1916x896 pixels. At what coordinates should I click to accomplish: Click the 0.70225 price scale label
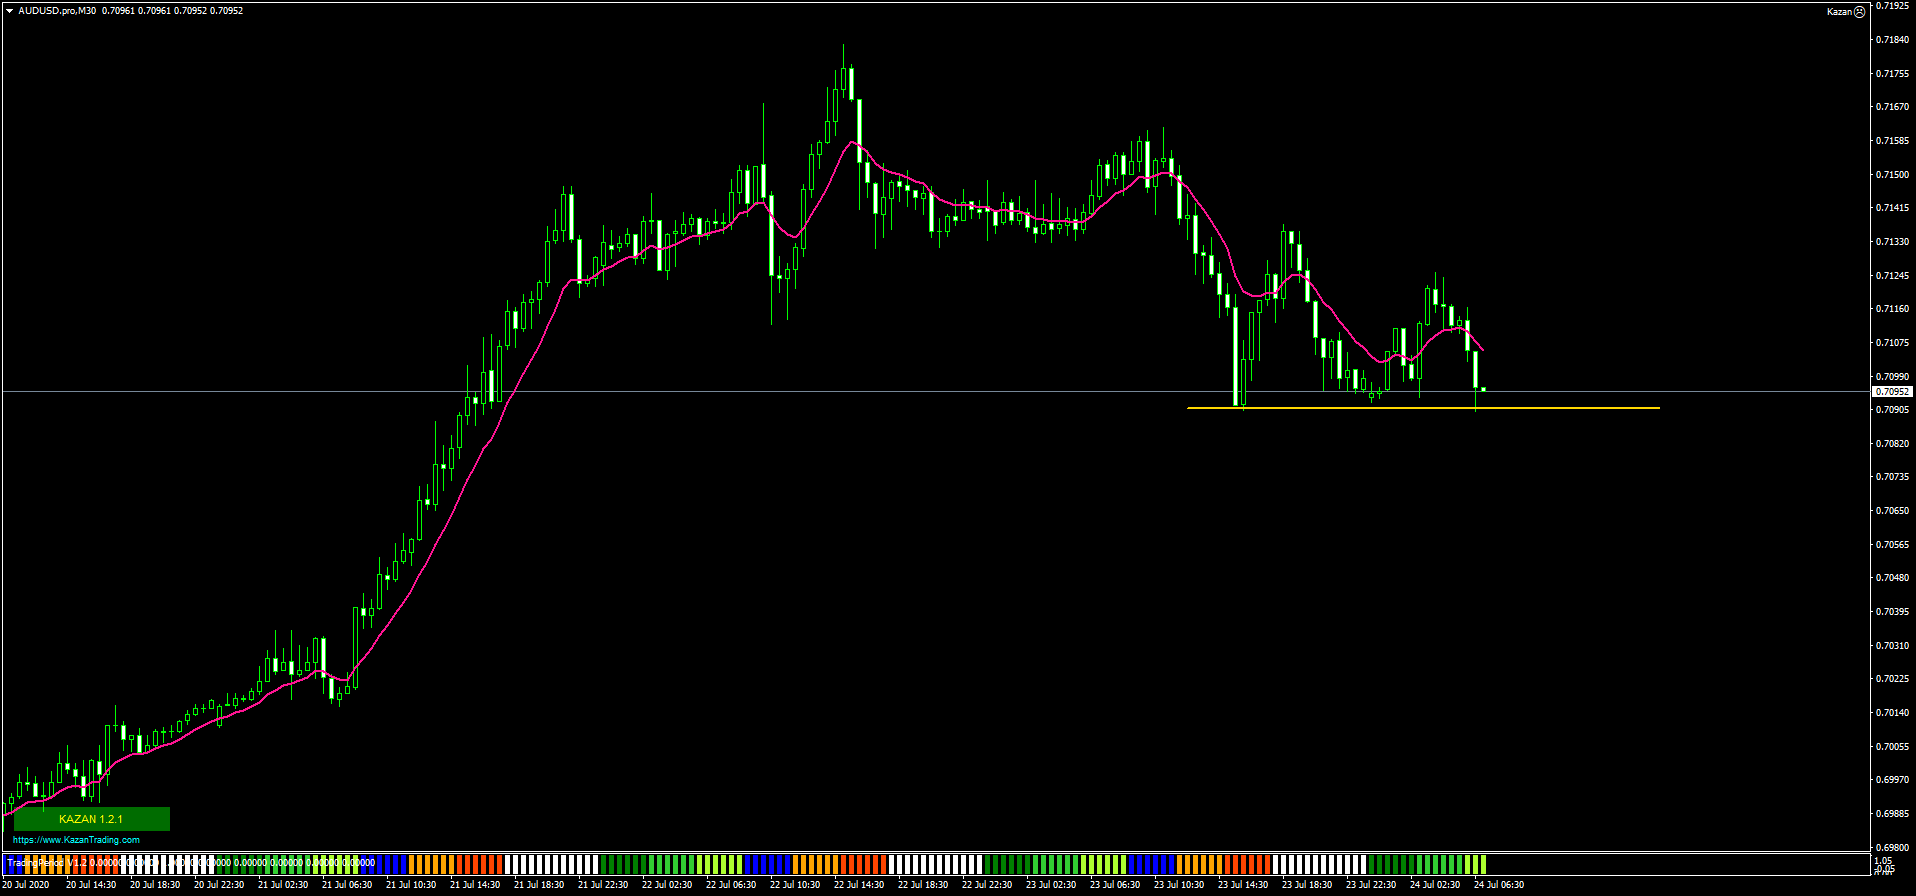pyautogui.click(x=1894, y=679)
